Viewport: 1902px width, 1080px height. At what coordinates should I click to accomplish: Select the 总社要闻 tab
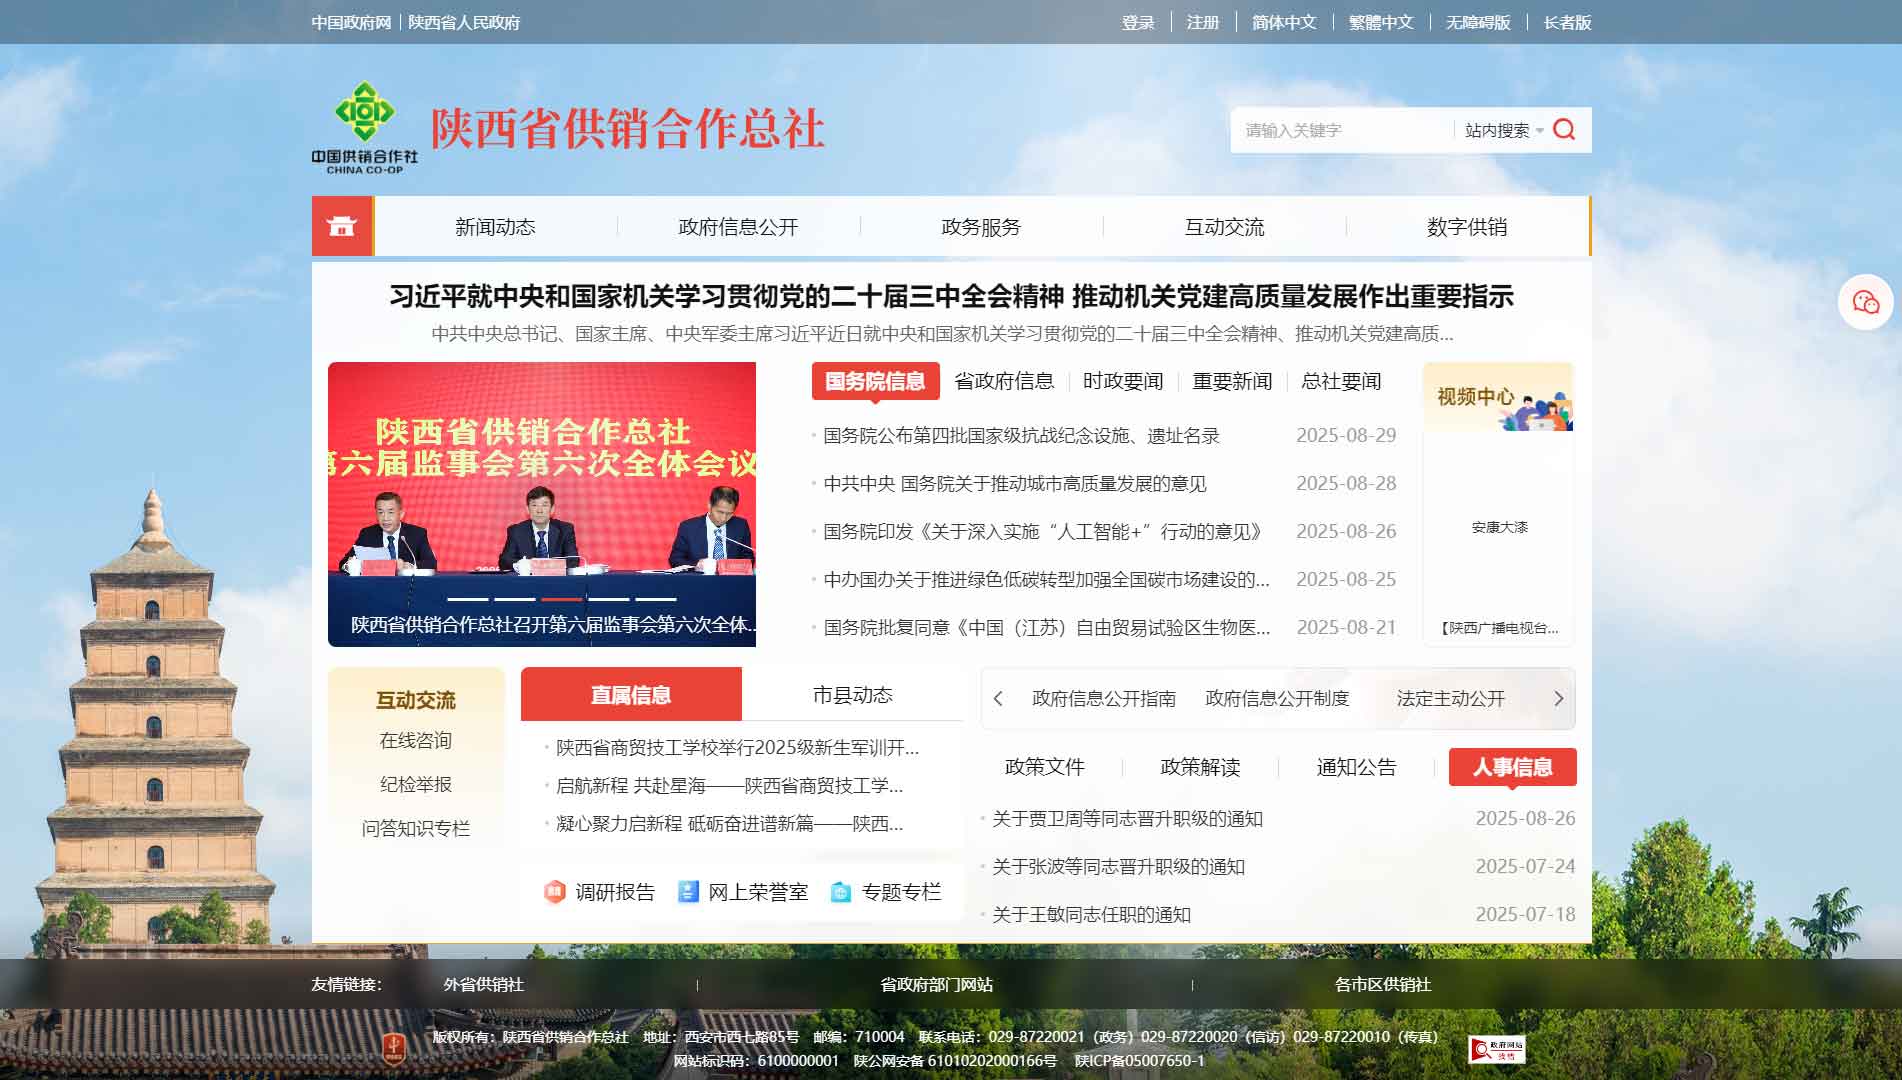[1341, 381]
